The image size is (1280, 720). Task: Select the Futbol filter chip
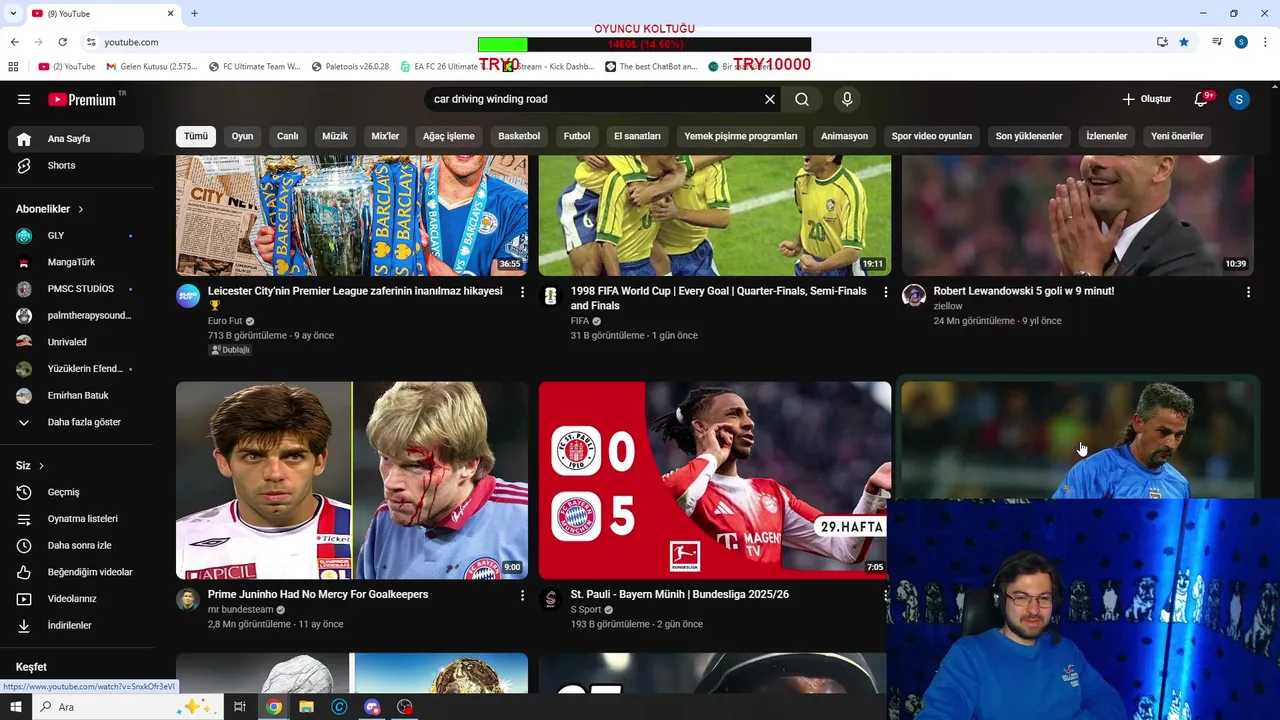pos(577,136)
